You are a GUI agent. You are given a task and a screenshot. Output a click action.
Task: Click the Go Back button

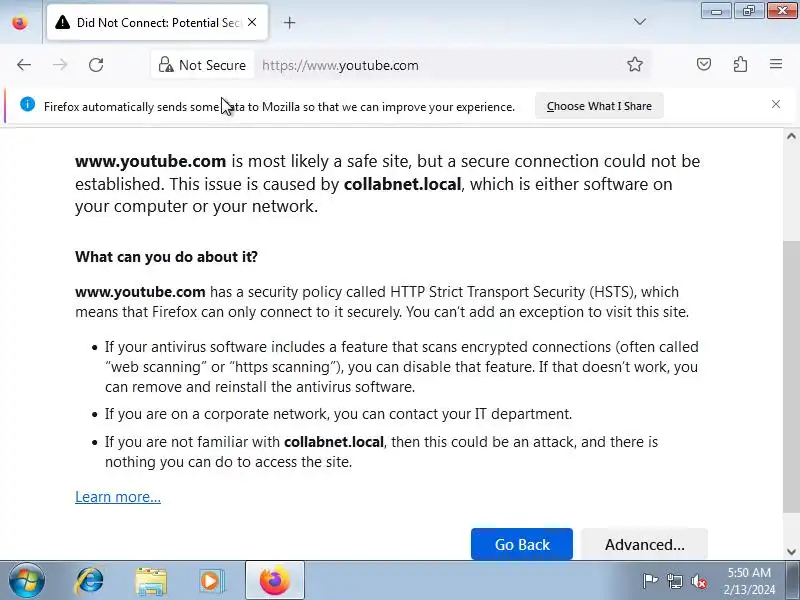(522, 545)
